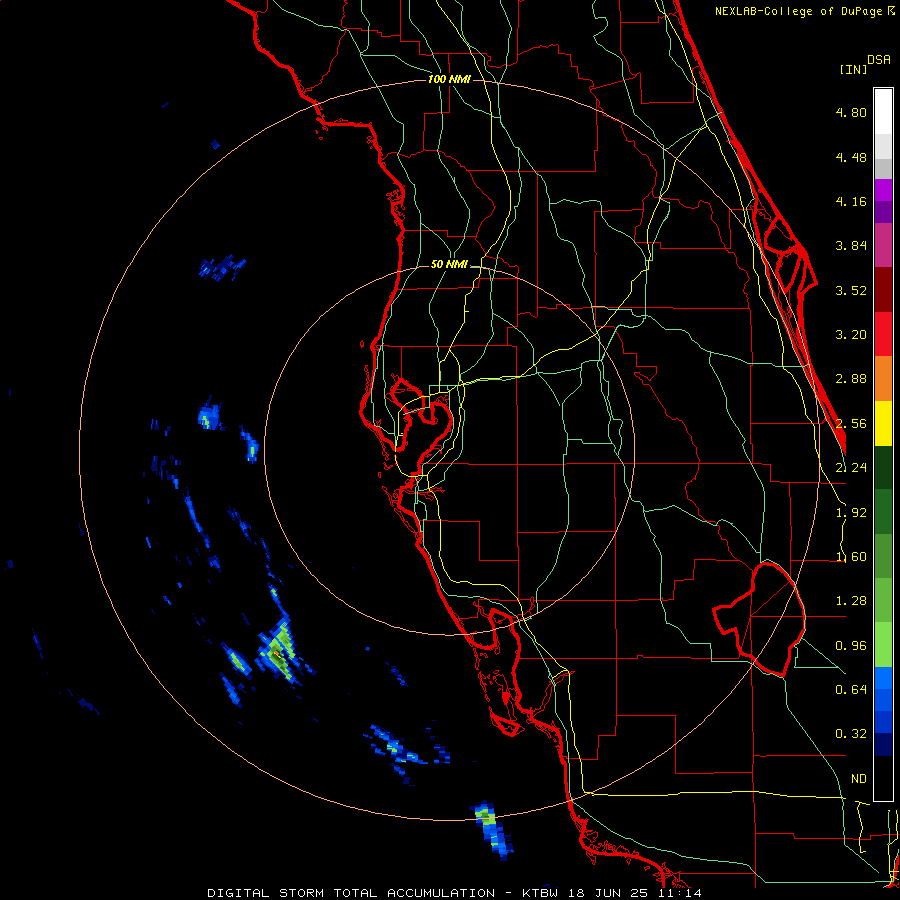Click the 2.24 legend value
Screen dimensions: 900x900
pyautogui.click(x=851, y=468)
